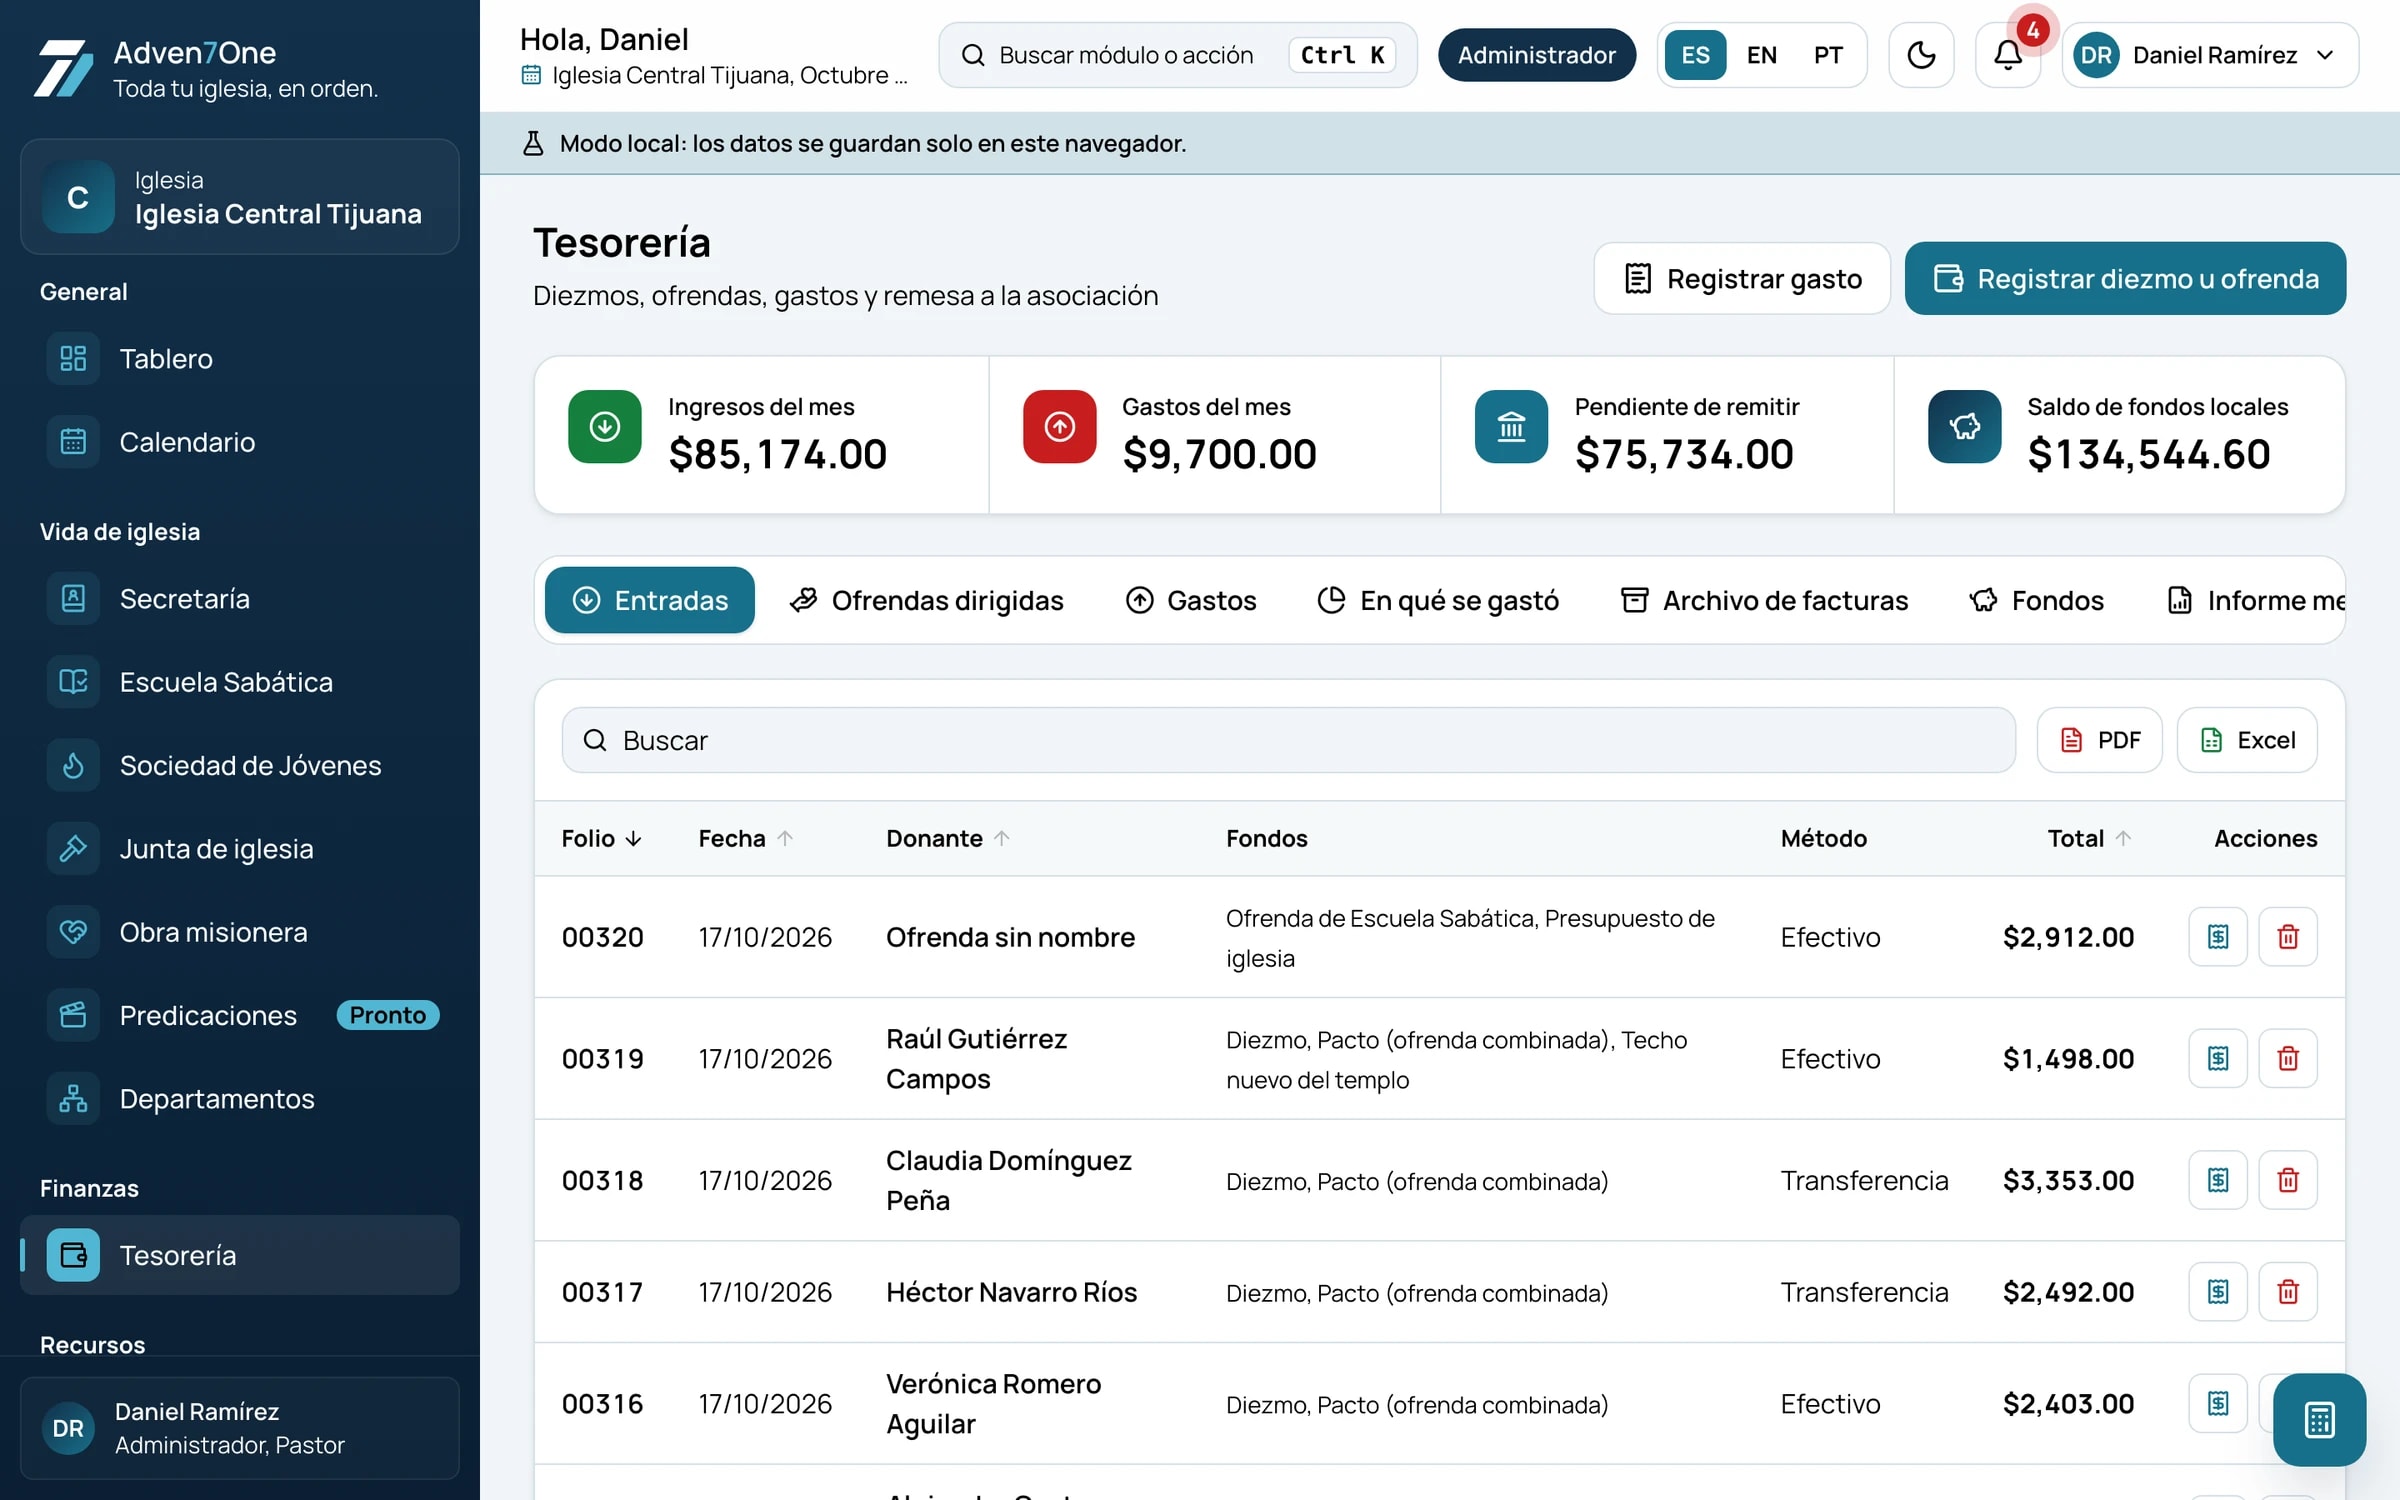Sort table by Fecha column
2400x1500 pixels.
click(x=745, y=838)
